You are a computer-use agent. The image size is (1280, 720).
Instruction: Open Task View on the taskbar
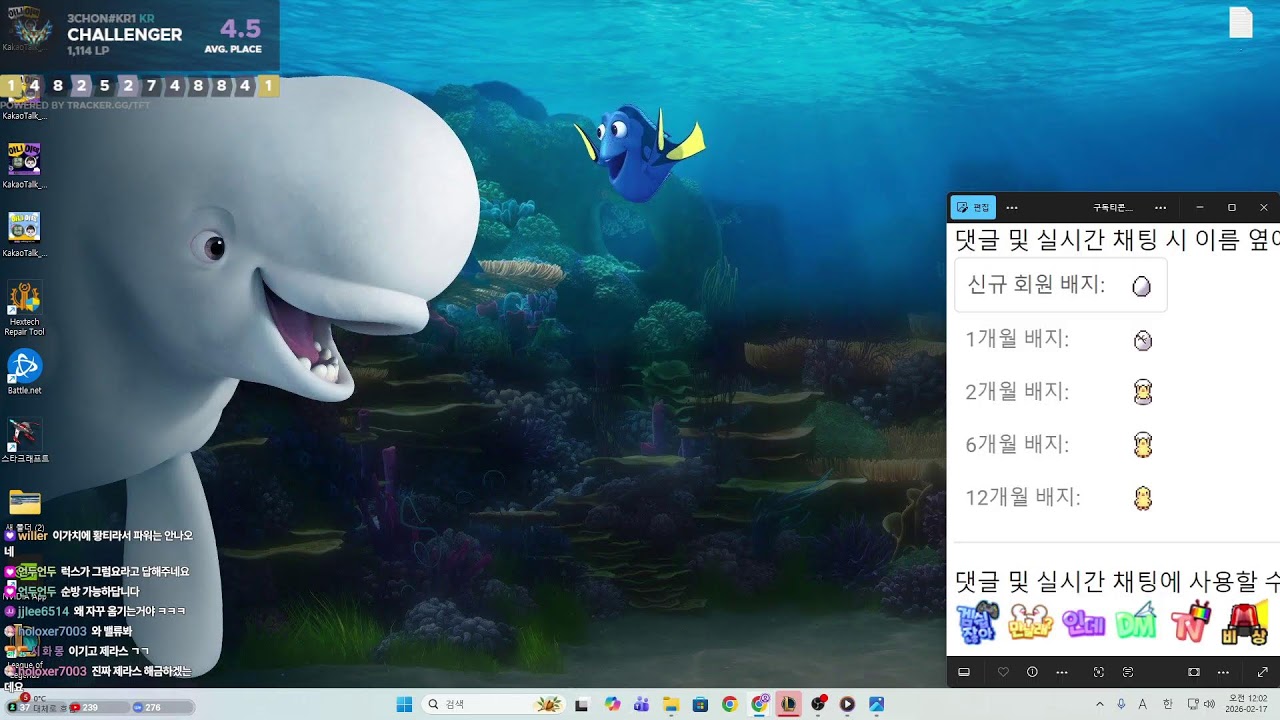[581, 704]
